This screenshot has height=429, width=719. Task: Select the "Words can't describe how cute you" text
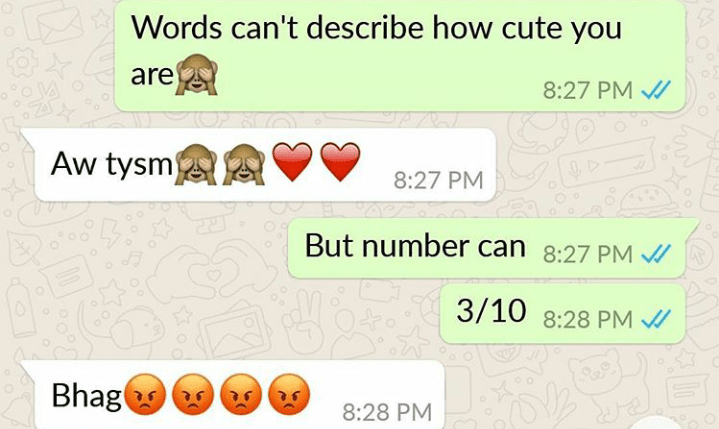pos(376,29)
